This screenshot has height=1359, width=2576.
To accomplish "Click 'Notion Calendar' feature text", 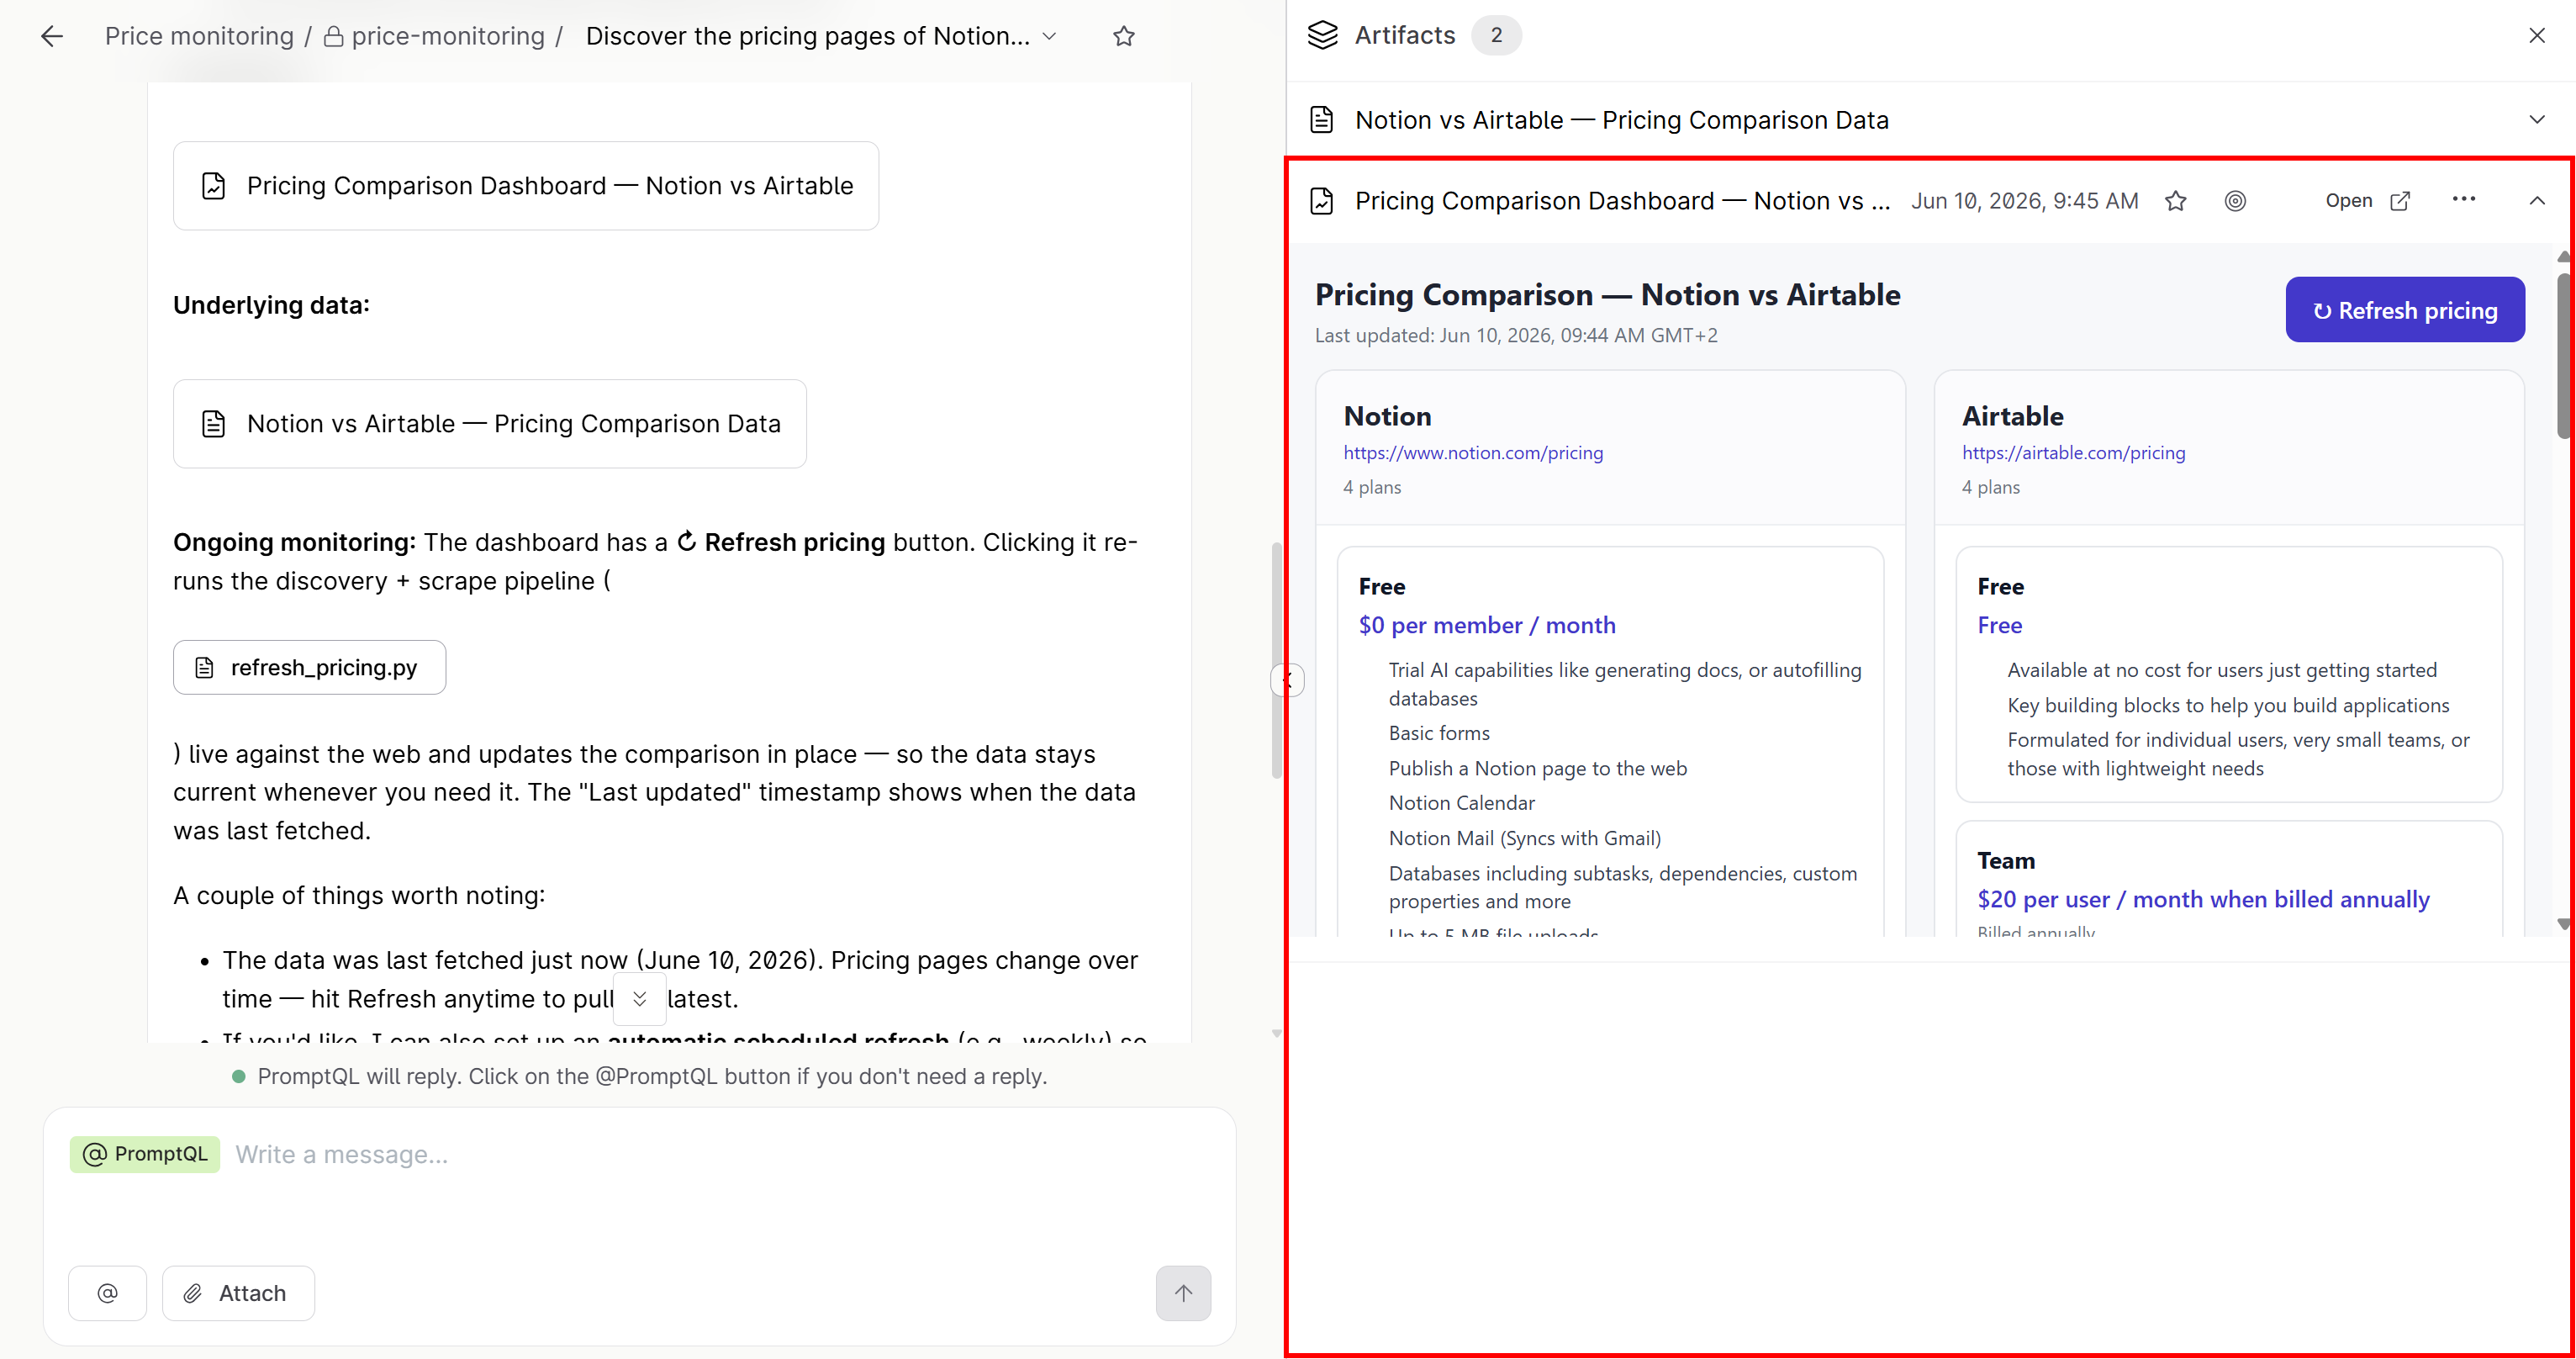I will coord(1461,803).
